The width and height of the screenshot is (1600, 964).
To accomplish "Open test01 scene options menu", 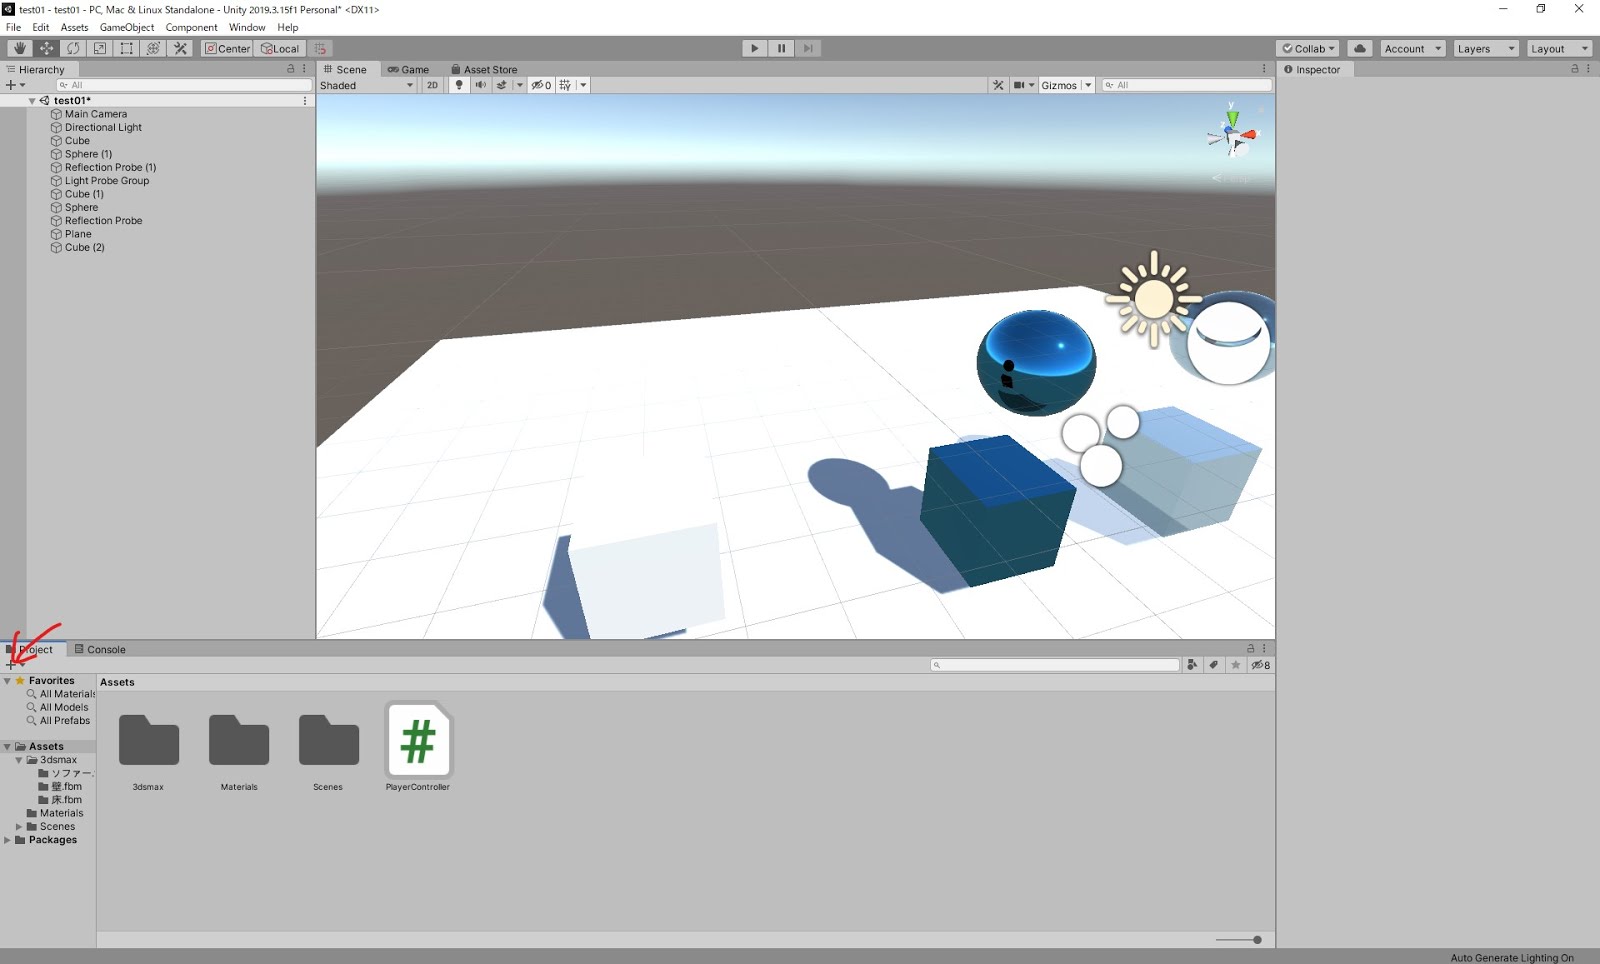I will tap(305, 101).
